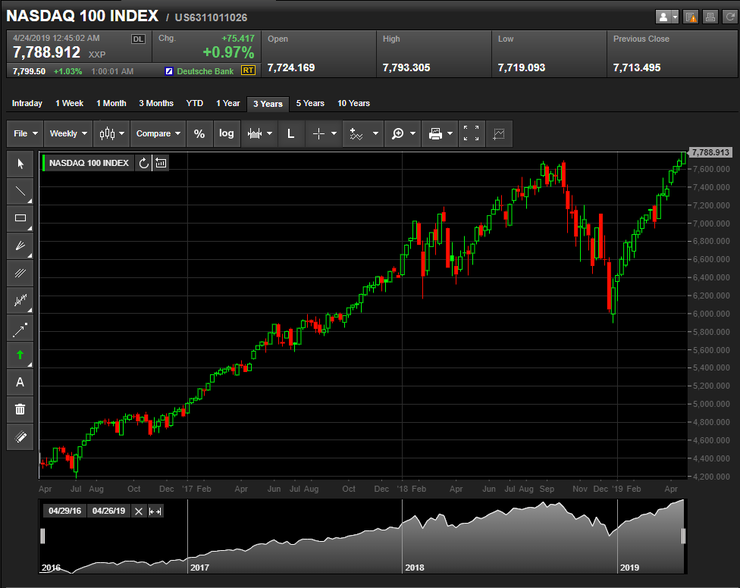Click the chart settings icon next to series reload
Image resolution: width=740 pixels, height=588 pixels.
[161, 163]
